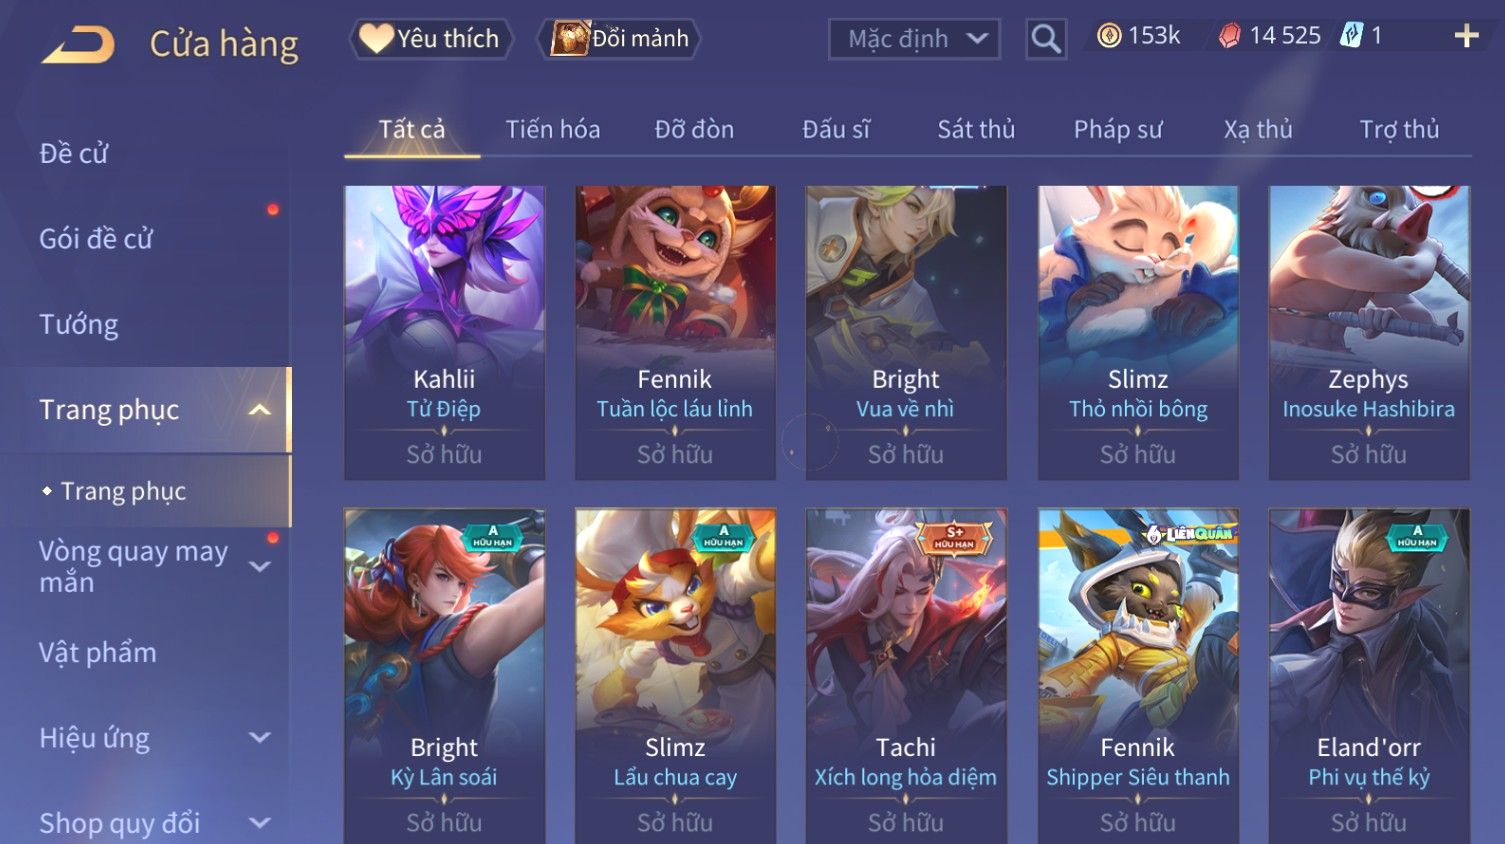Image resolution: width=1505 pixels, height=844 pixels.
Task: Open Gói đề cử in sidebar
Action: click(x=96, y=239)
